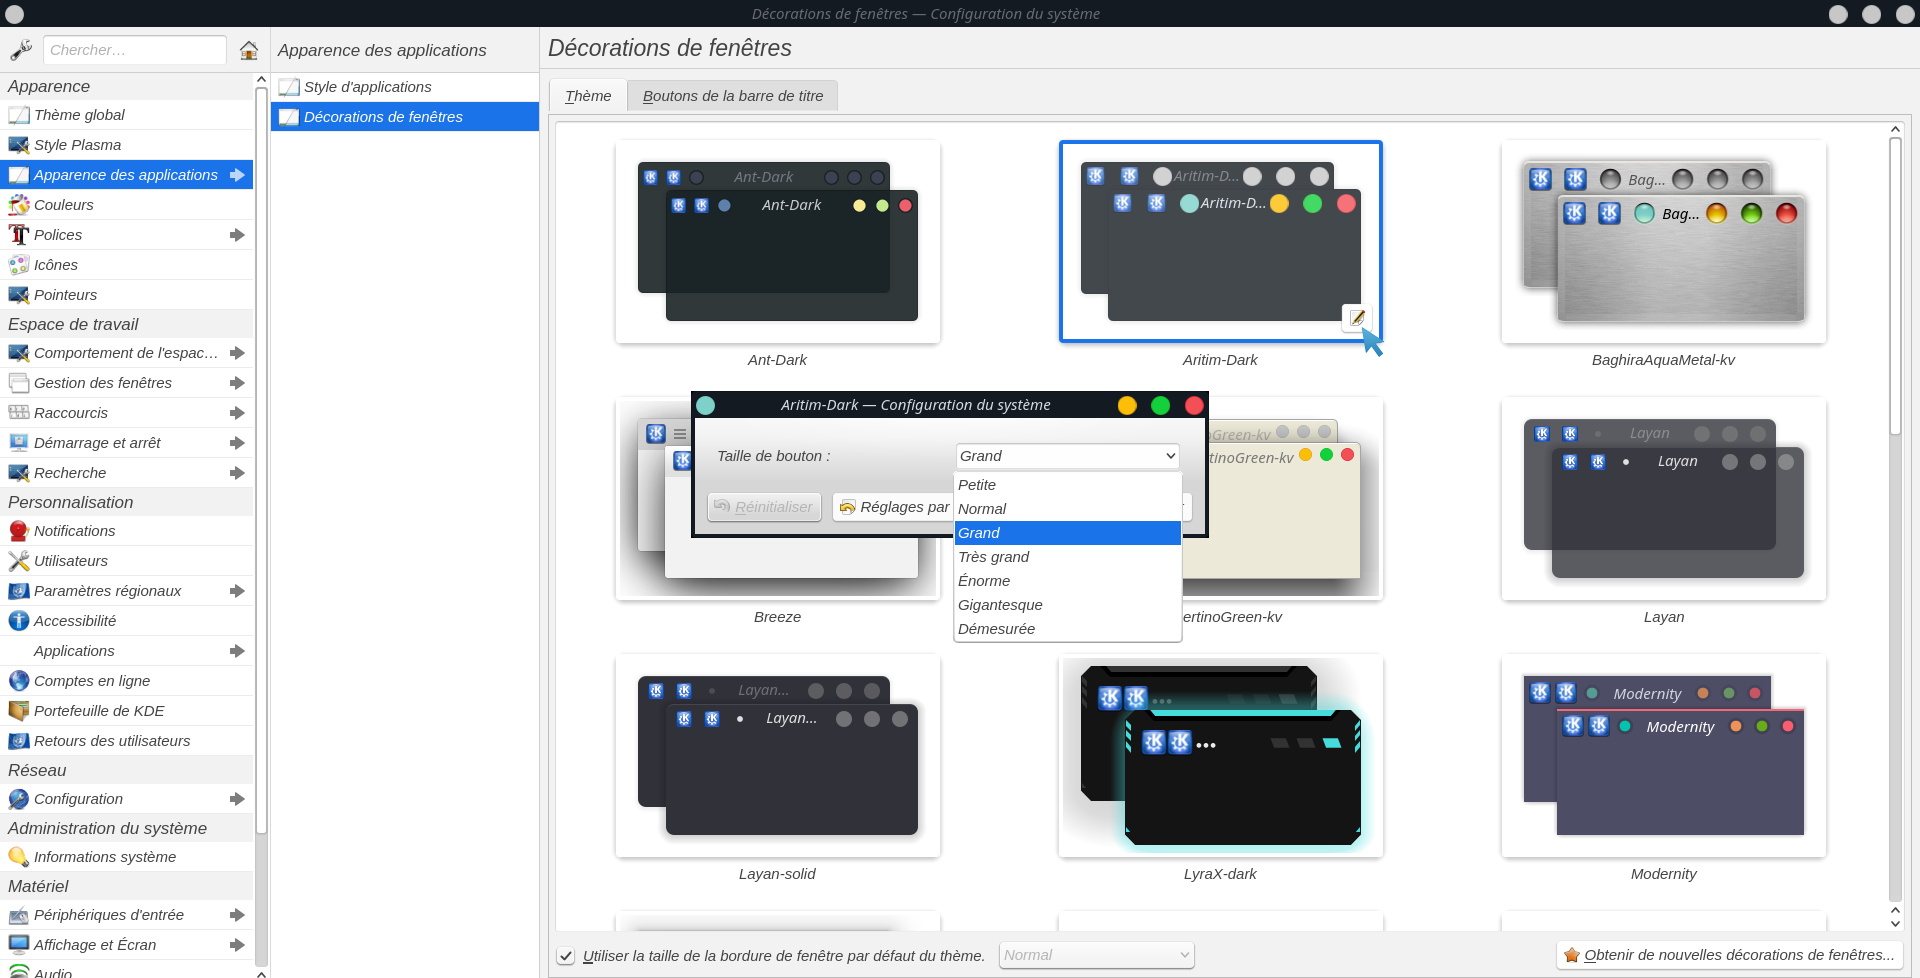Open Périphériques d'entrée
This screenshot has height=978, width=1920.
coord(126,915)
